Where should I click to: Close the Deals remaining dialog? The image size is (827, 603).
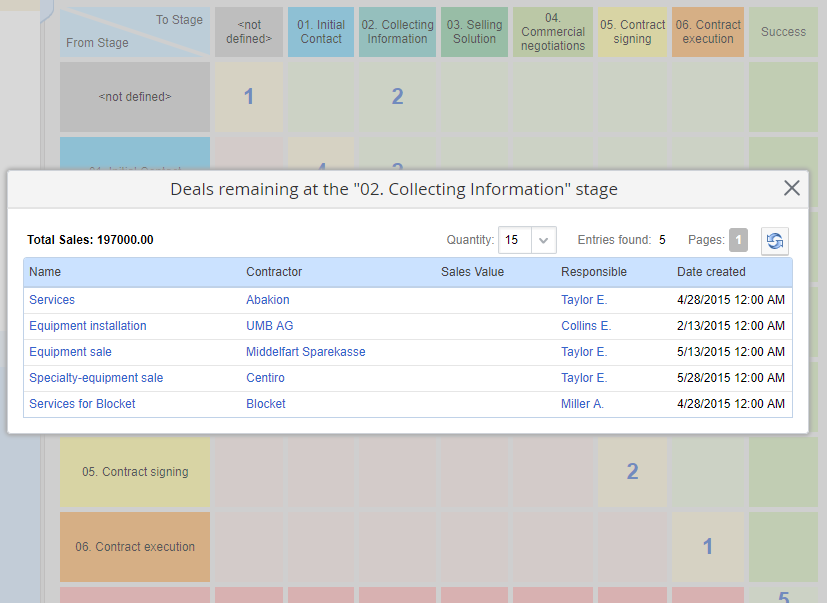click(791, 188)
